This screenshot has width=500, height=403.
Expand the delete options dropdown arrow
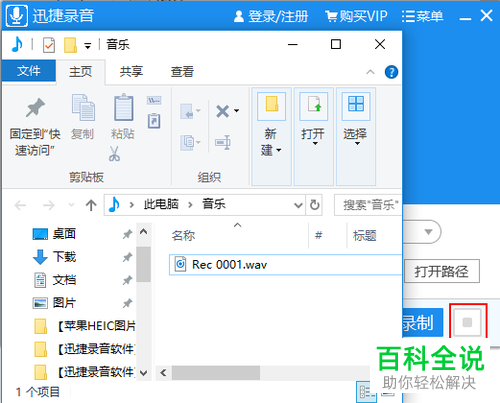[x=236, y=111]
